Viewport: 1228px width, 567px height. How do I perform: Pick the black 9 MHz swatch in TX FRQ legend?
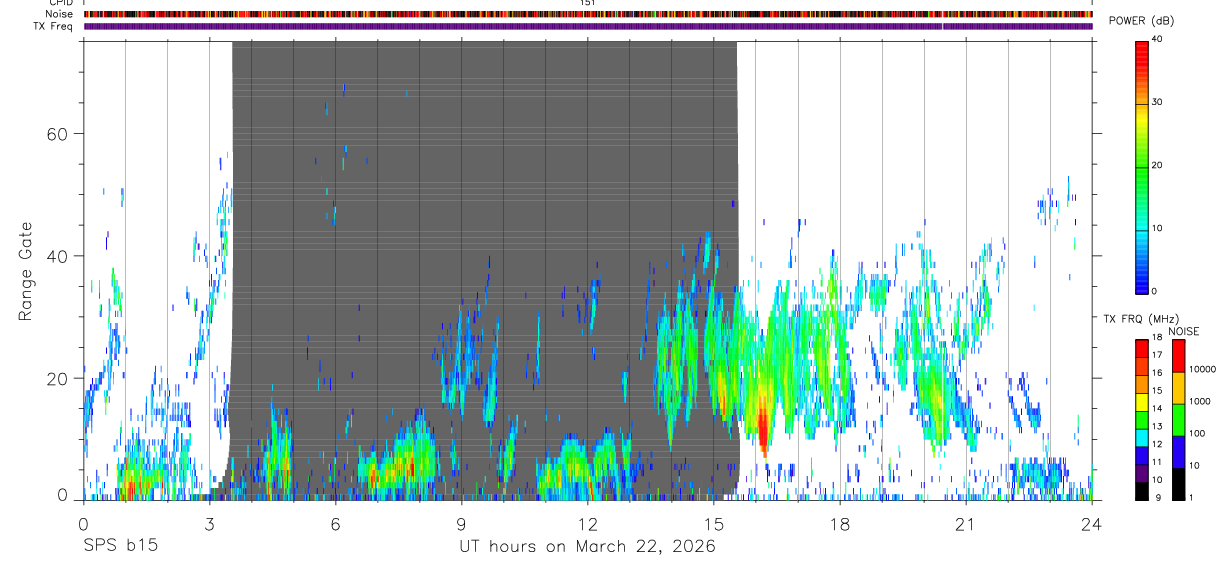[x=1142, y=490]
